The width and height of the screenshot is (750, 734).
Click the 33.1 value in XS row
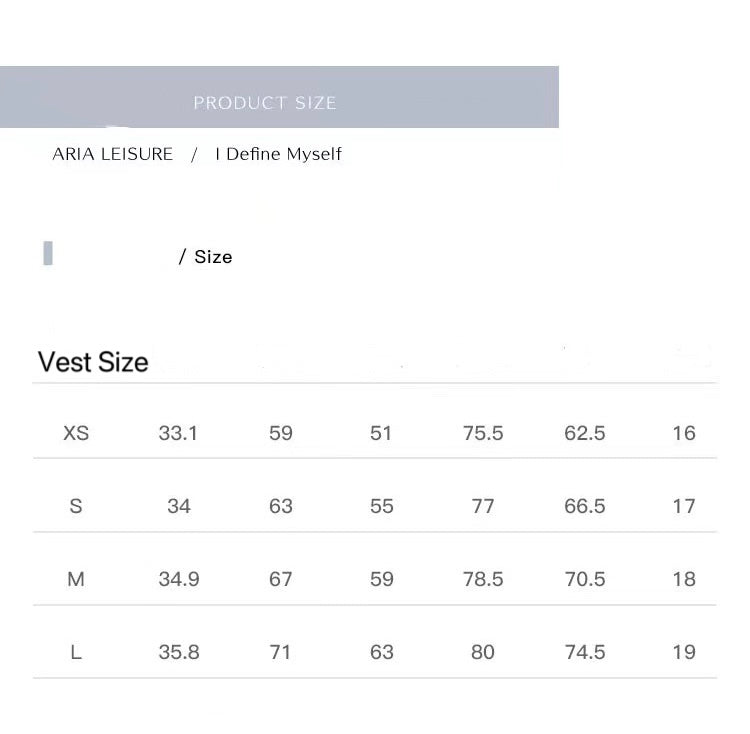178,433
